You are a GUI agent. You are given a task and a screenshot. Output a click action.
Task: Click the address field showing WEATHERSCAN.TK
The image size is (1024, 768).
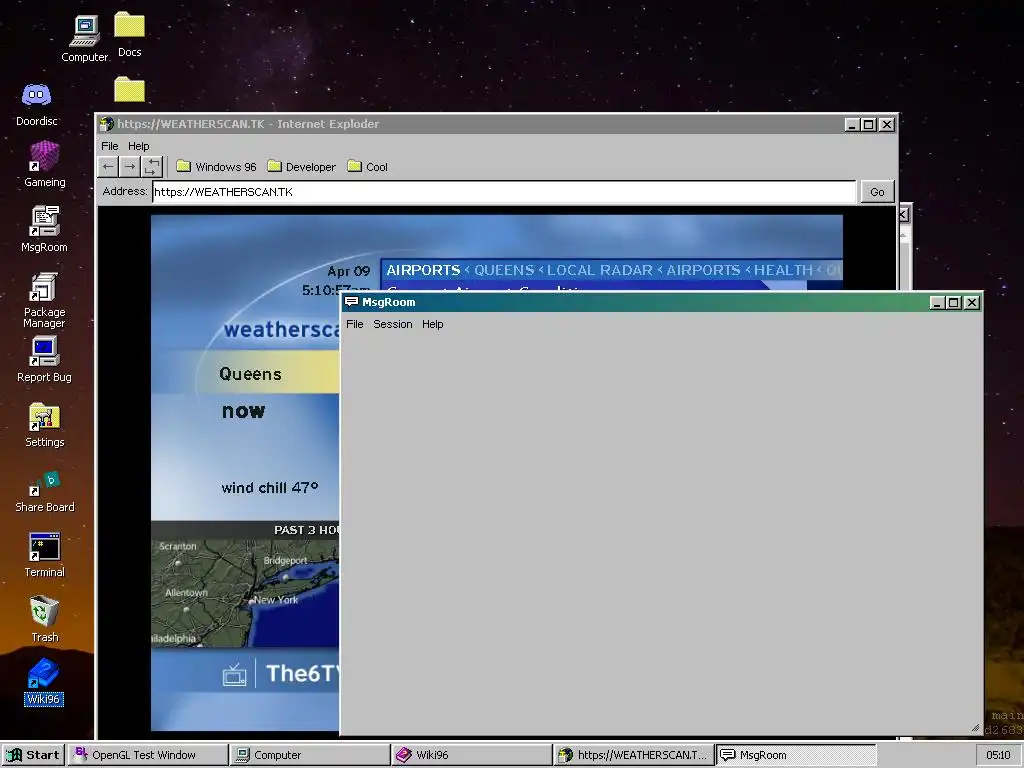point(504,192)
